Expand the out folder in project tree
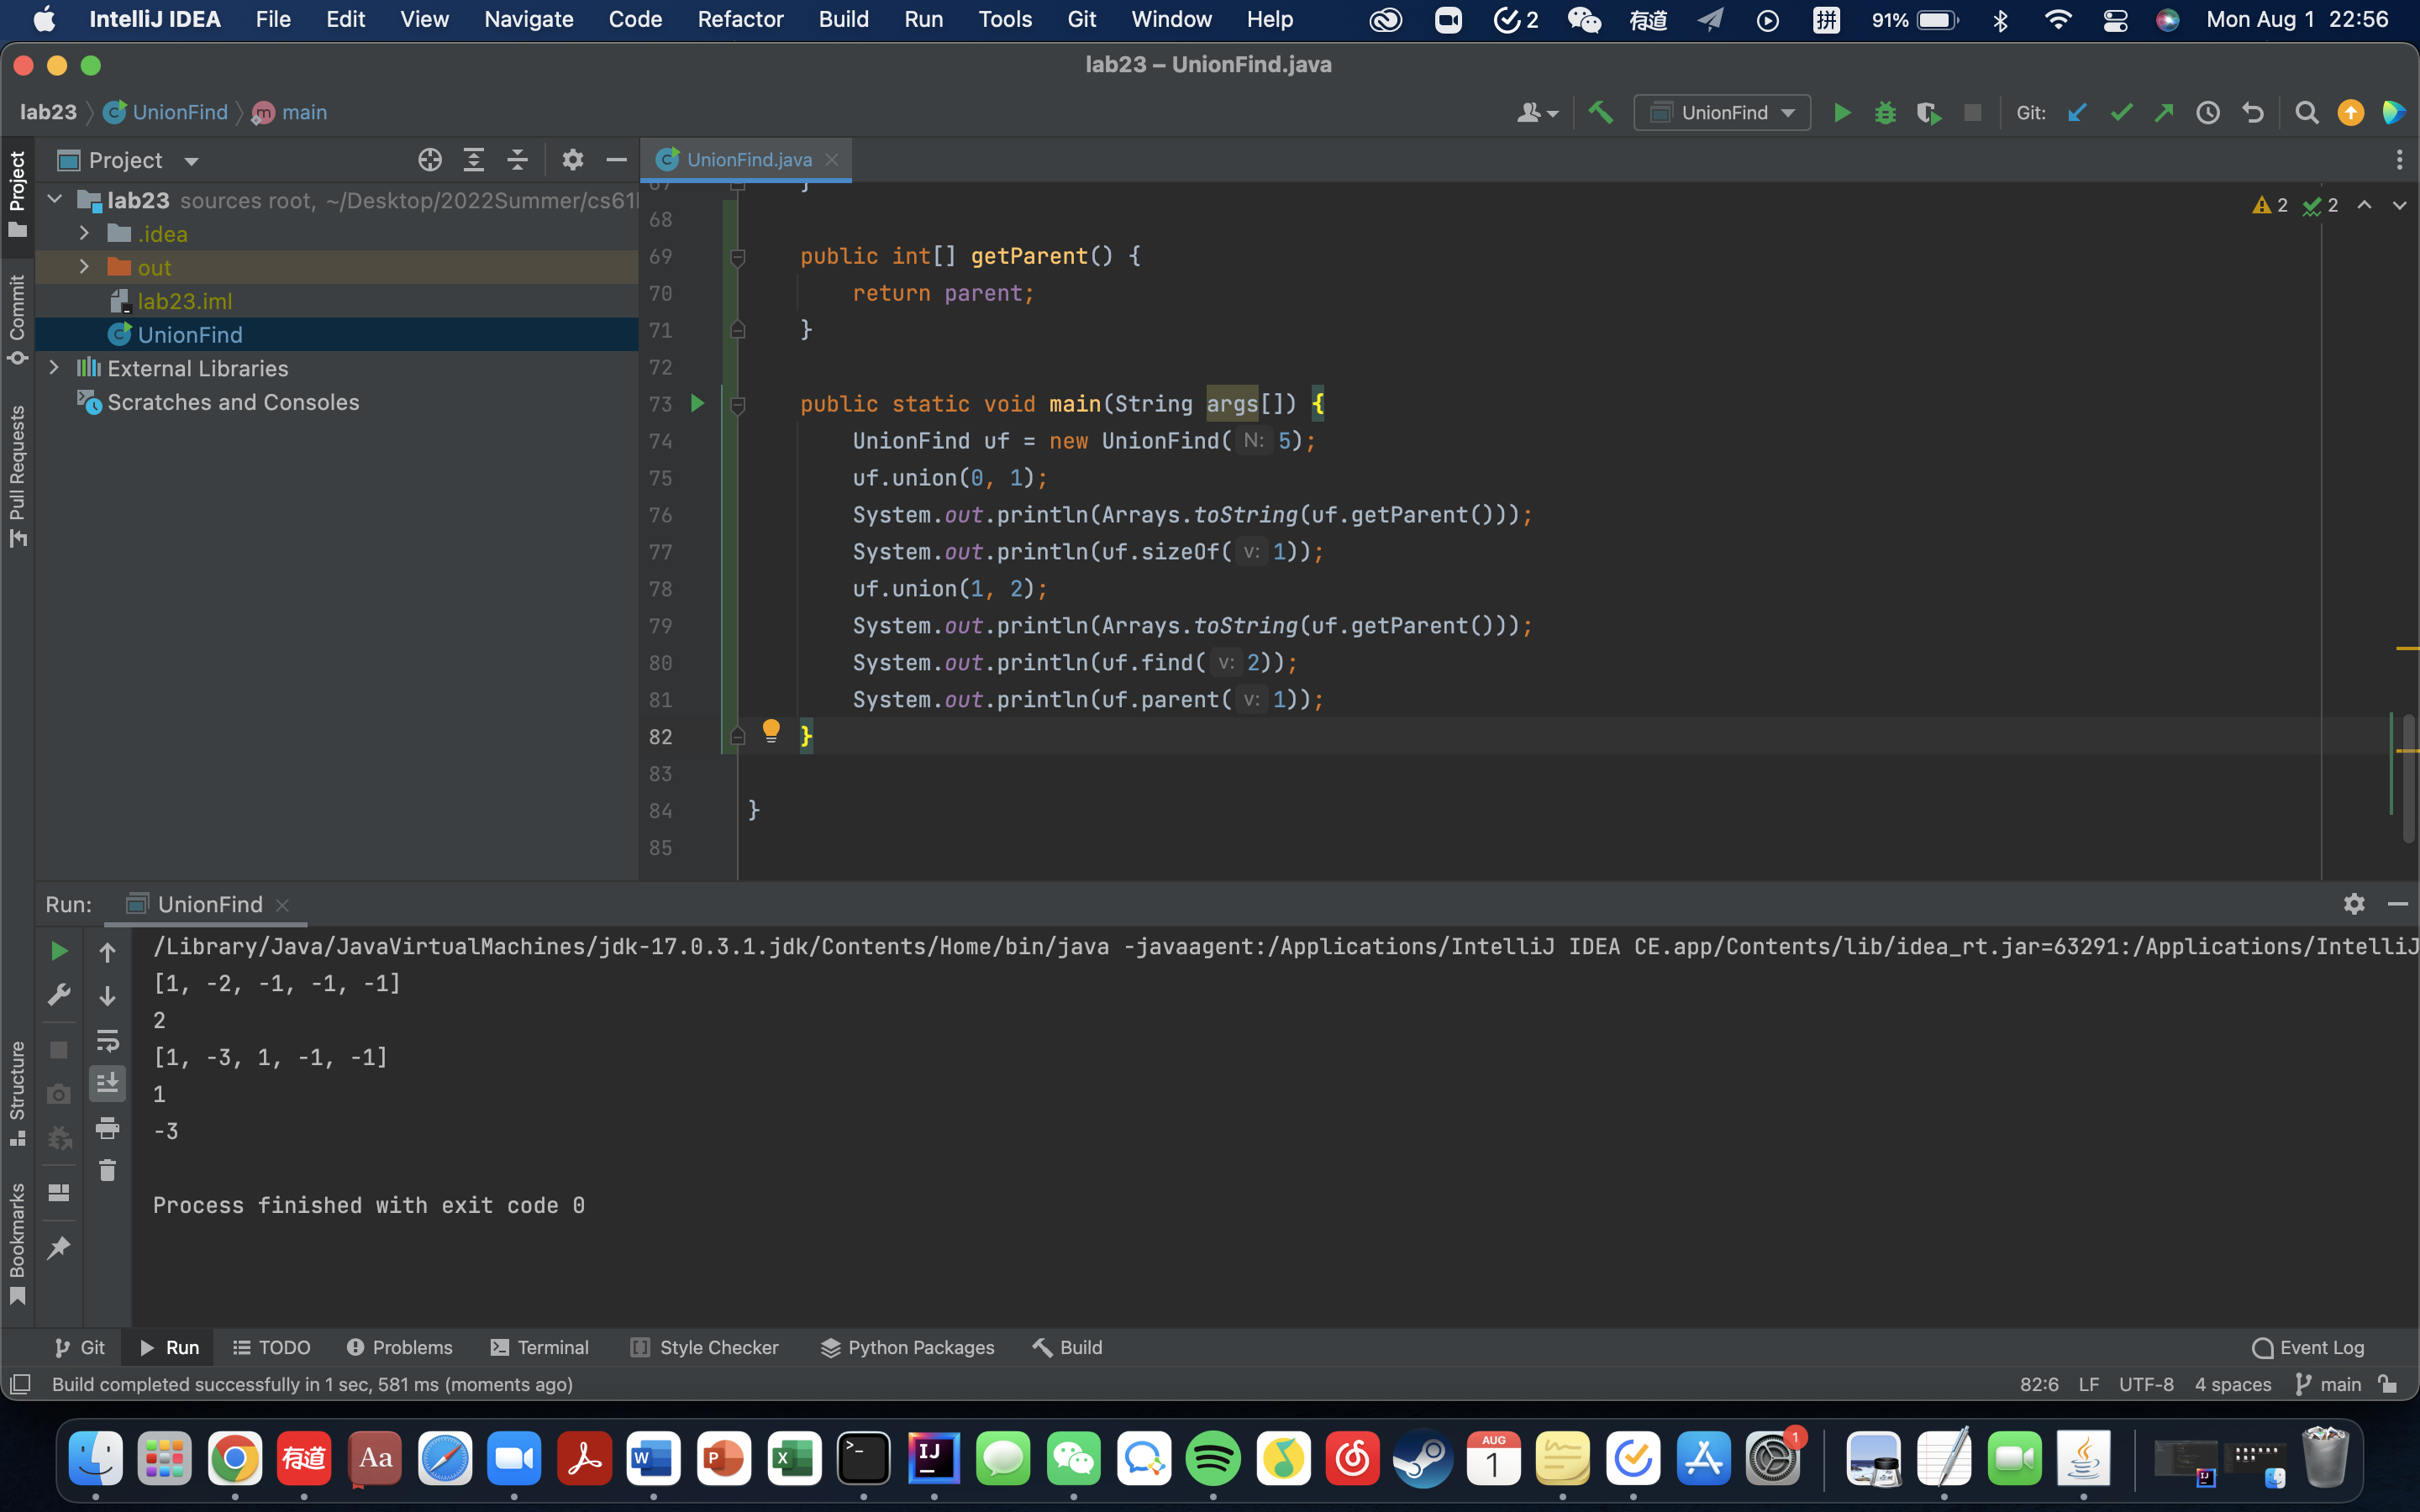This screenshot has width=2420, height=1512. tap(84, 267)
